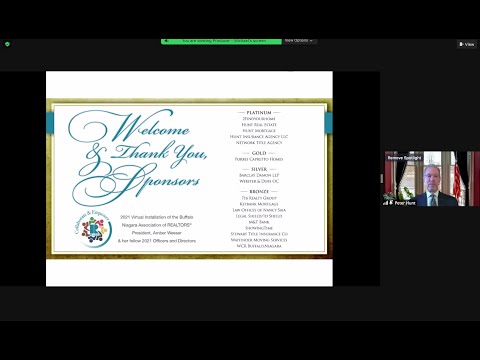Click the green screen-sharing notification banner

[221, 41]
